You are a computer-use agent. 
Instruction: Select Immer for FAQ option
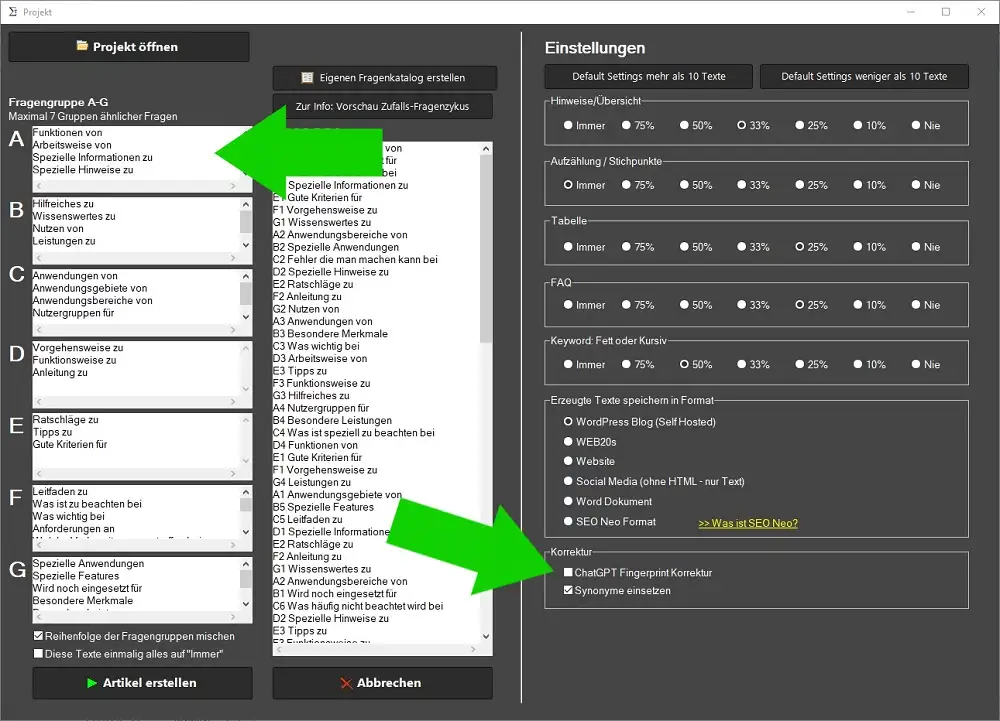568,306
